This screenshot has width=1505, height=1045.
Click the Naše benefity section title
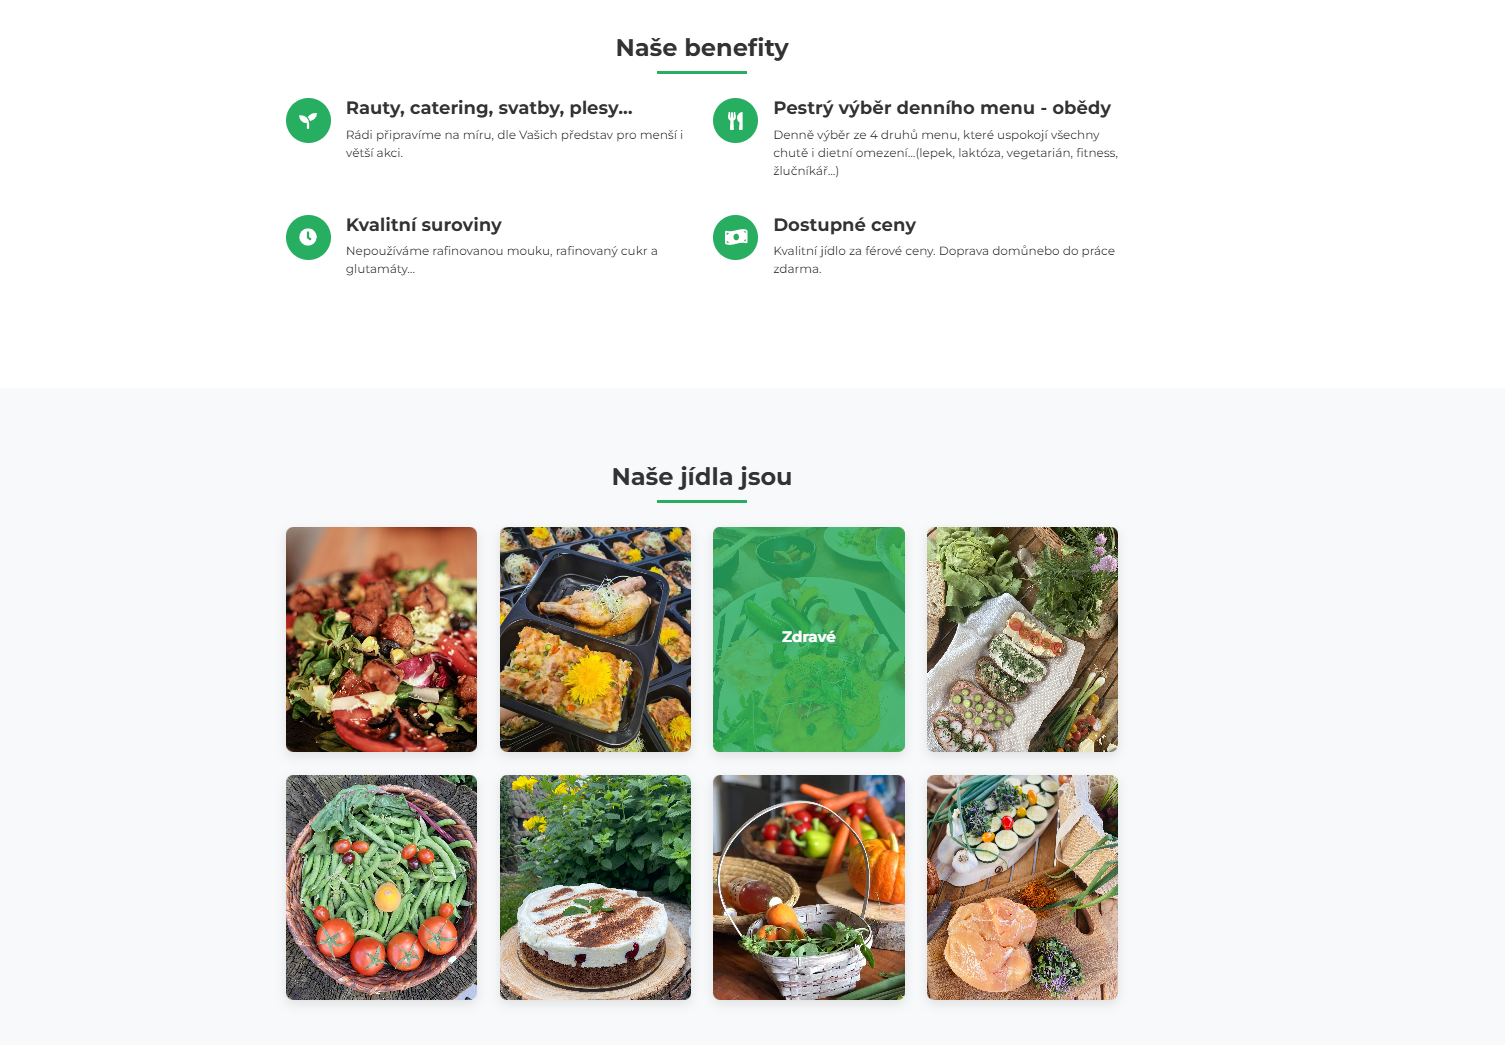pyautogui.click(x=702, y=48)
